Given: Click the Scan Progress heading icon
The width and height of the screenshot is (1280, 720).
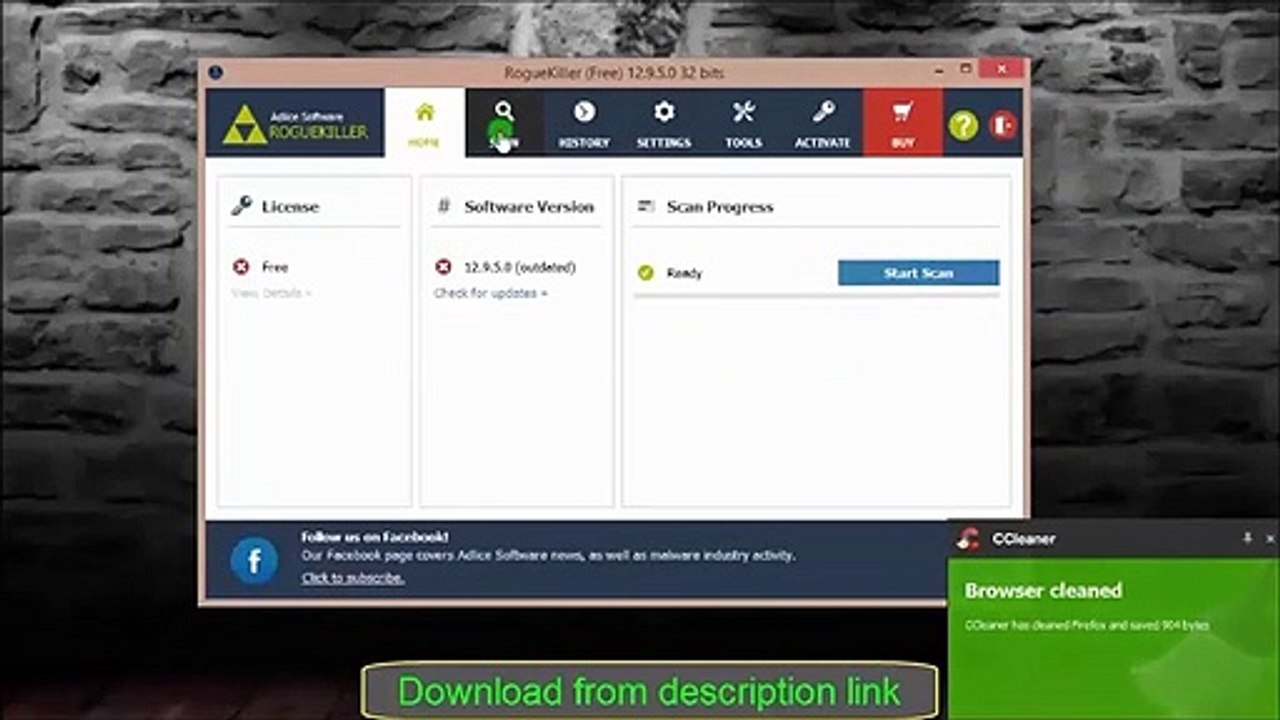Looking at the screenshot, I should coord(645,206).
